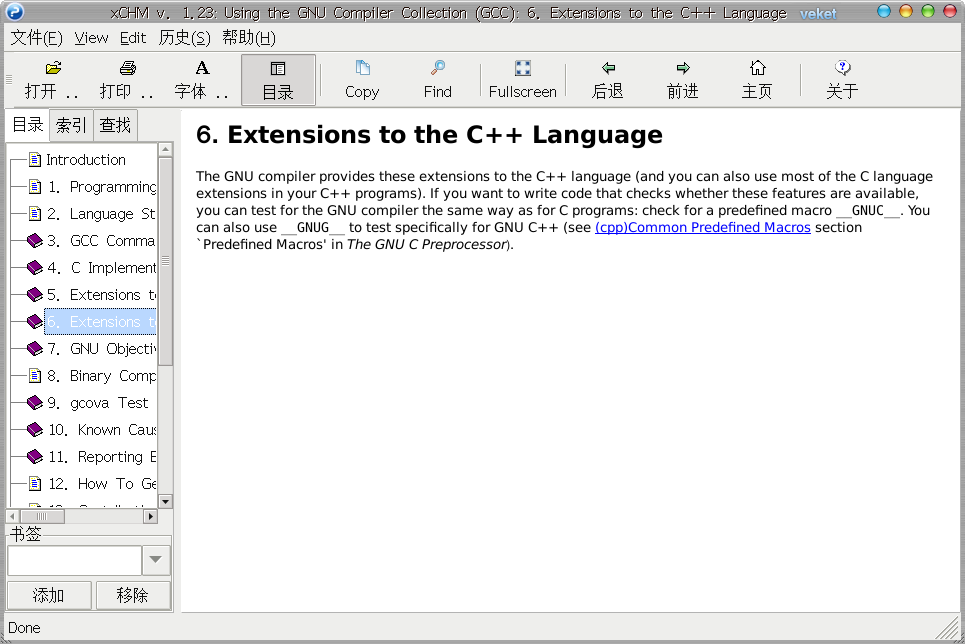Select the '12. How To Ge' tree entry
The height and width of the screenshot is (644, 965).
pos(102,485)
